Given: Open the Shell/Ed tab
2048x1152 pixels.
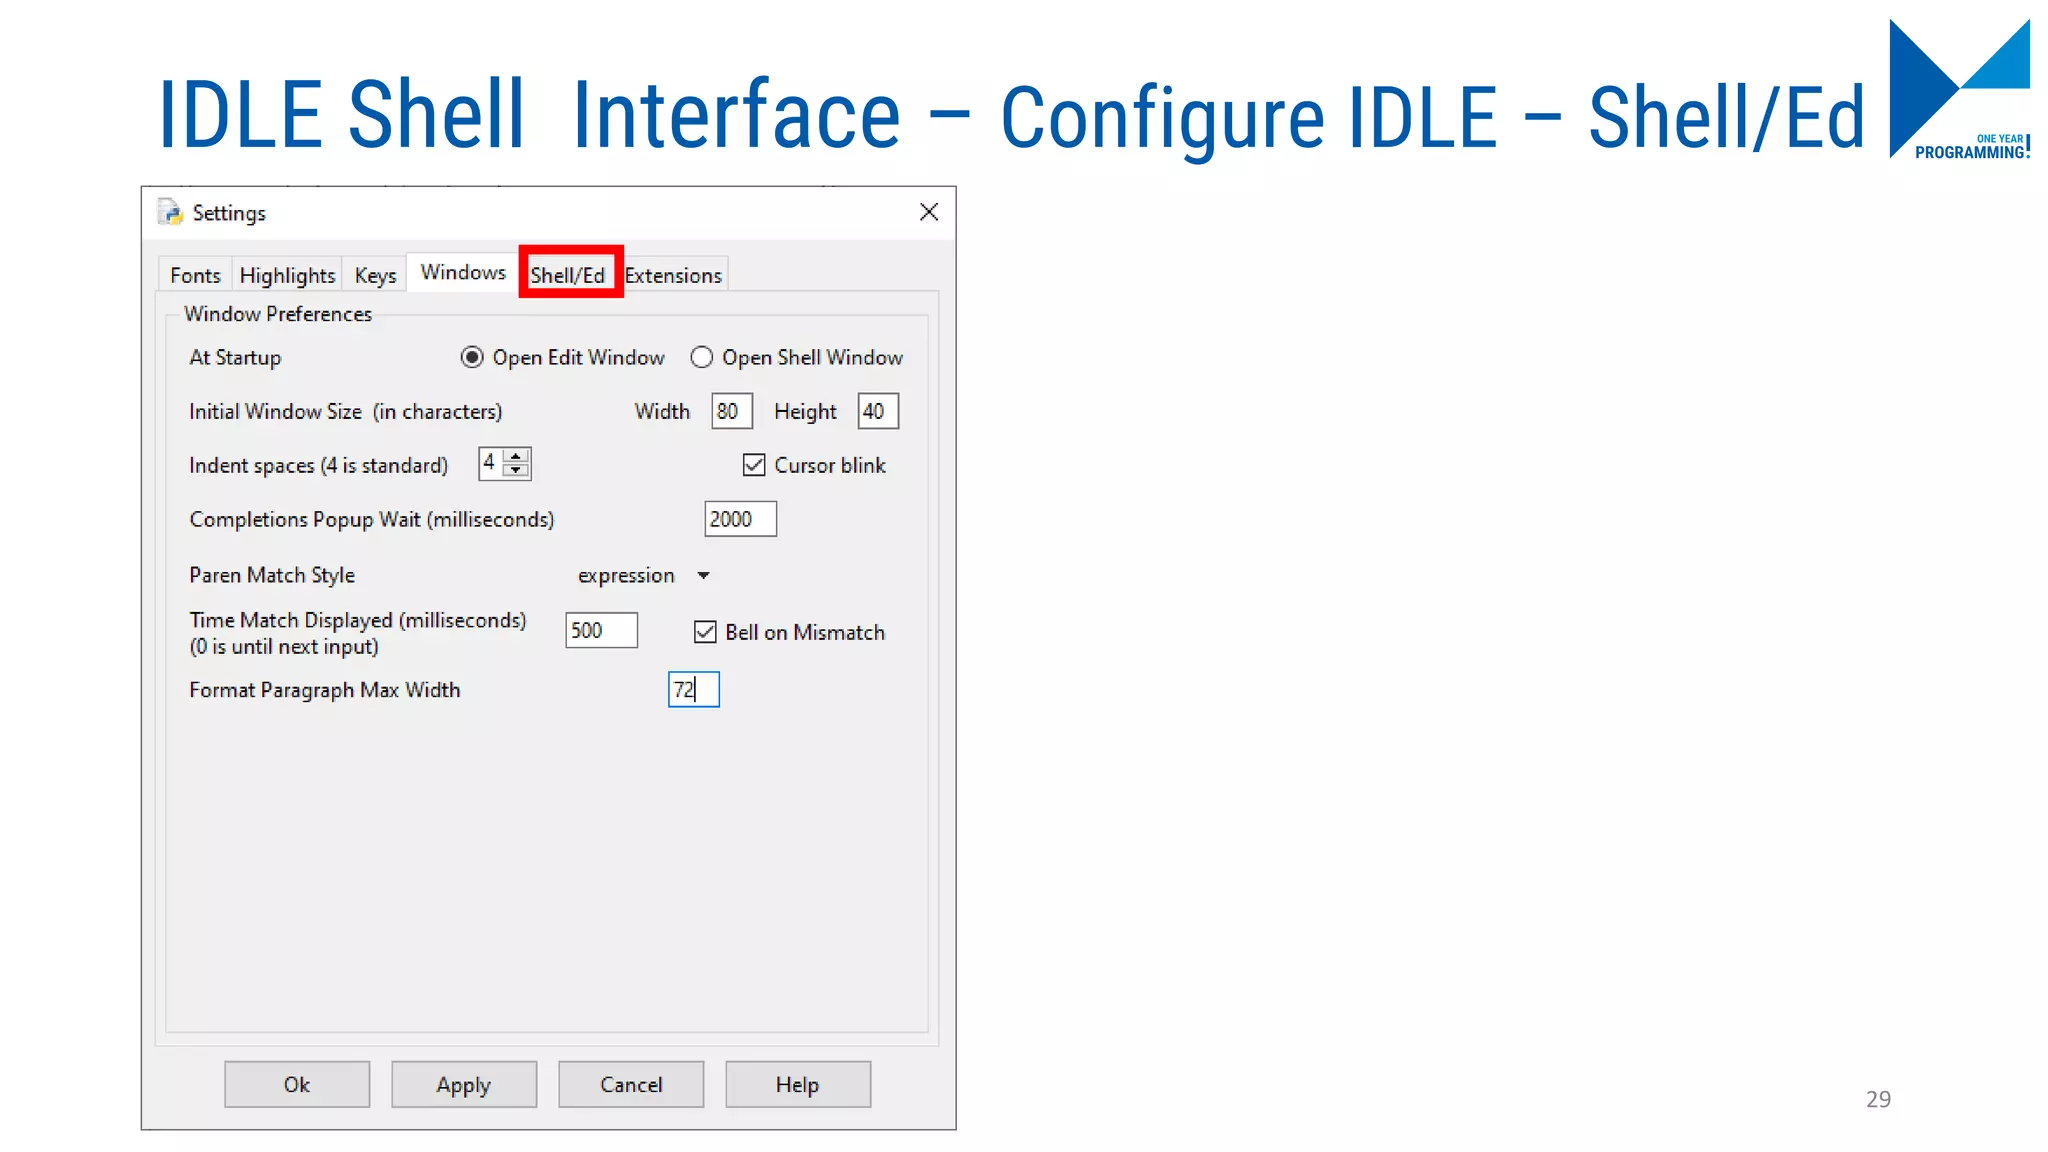Looking at the screenshot, I should (568, 275).
